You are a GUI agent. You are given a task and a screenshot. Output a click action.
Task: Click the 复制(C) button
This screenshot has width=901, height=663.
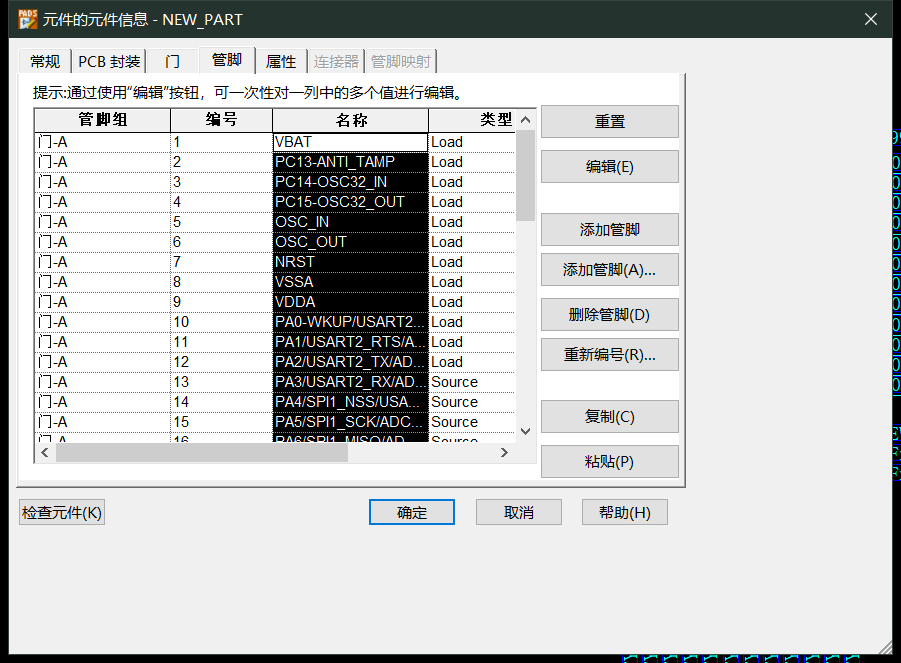(x=610, y=417)
